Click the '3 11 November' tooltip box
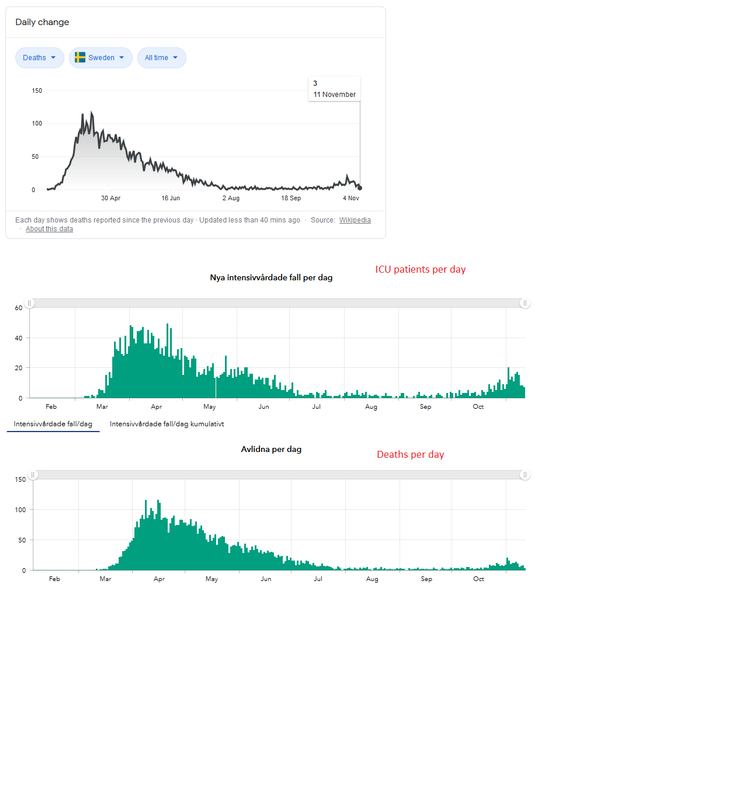Image resolution: width=736 pixels, height=800 pixels. (x=335, y=89)
